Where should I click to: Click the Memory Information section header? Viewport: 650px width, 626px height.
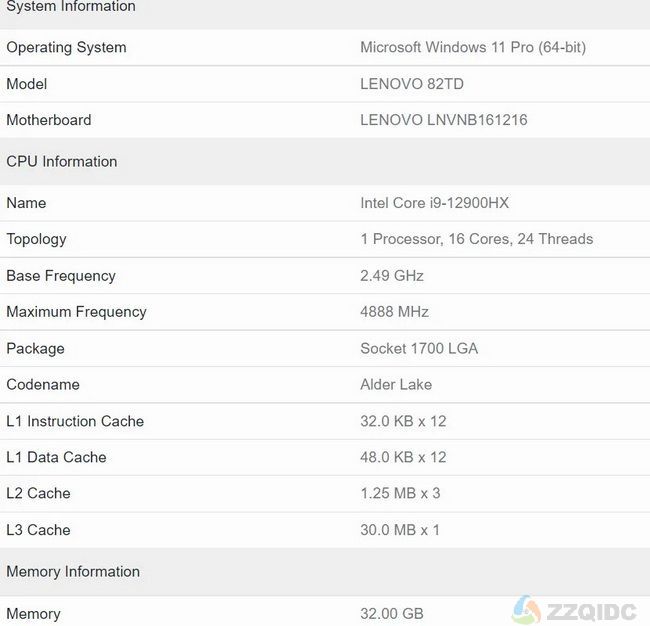(73, 572)
